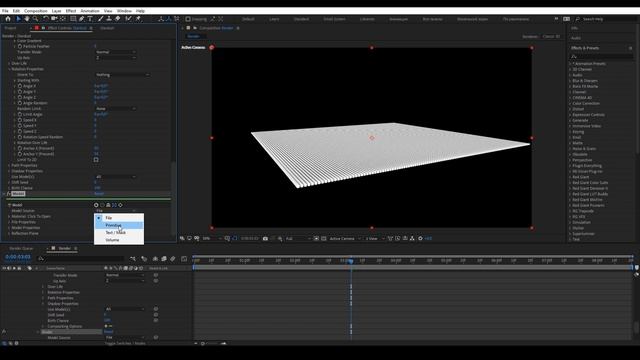
Task: Click the diamond icon in Model section row
Action: [x=120, y=205]
